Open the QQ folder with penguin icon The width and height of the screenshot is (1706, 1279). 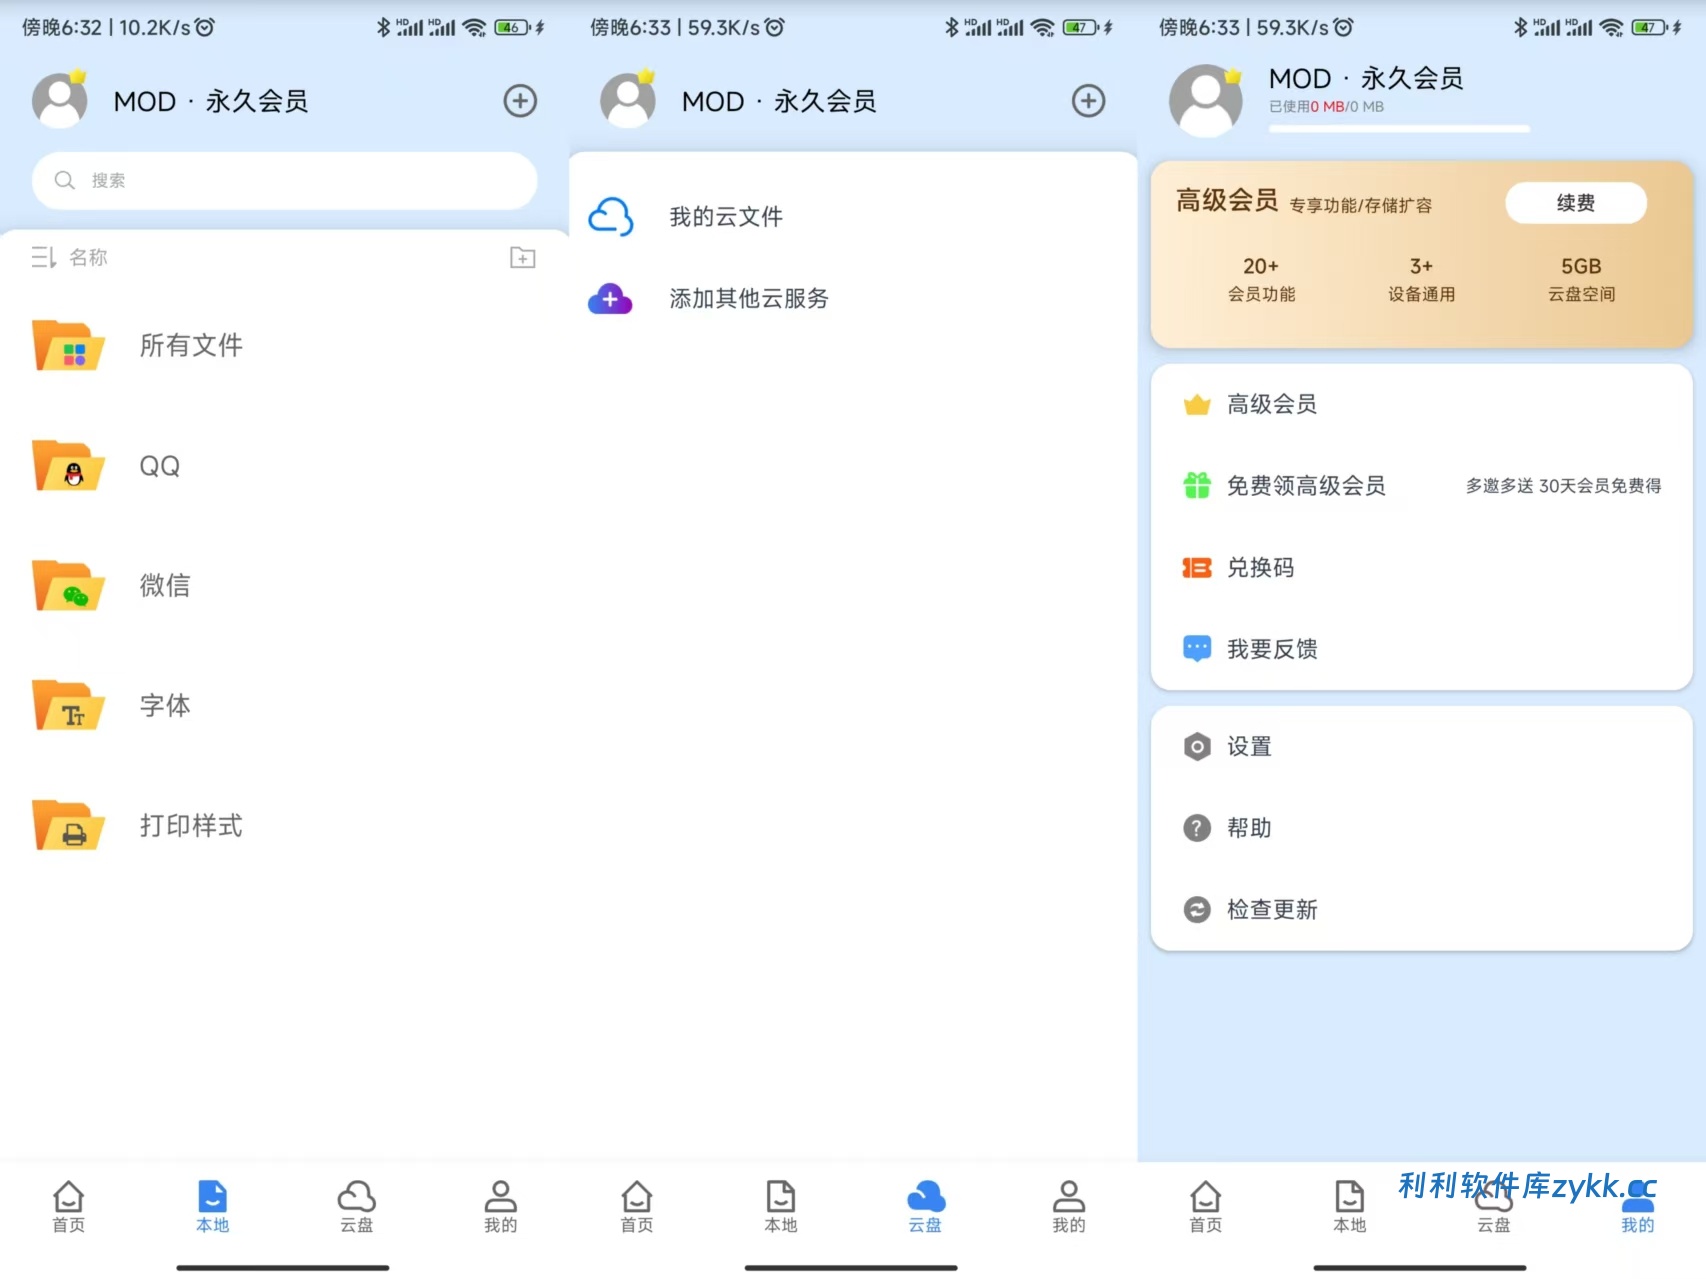[158, 466]
